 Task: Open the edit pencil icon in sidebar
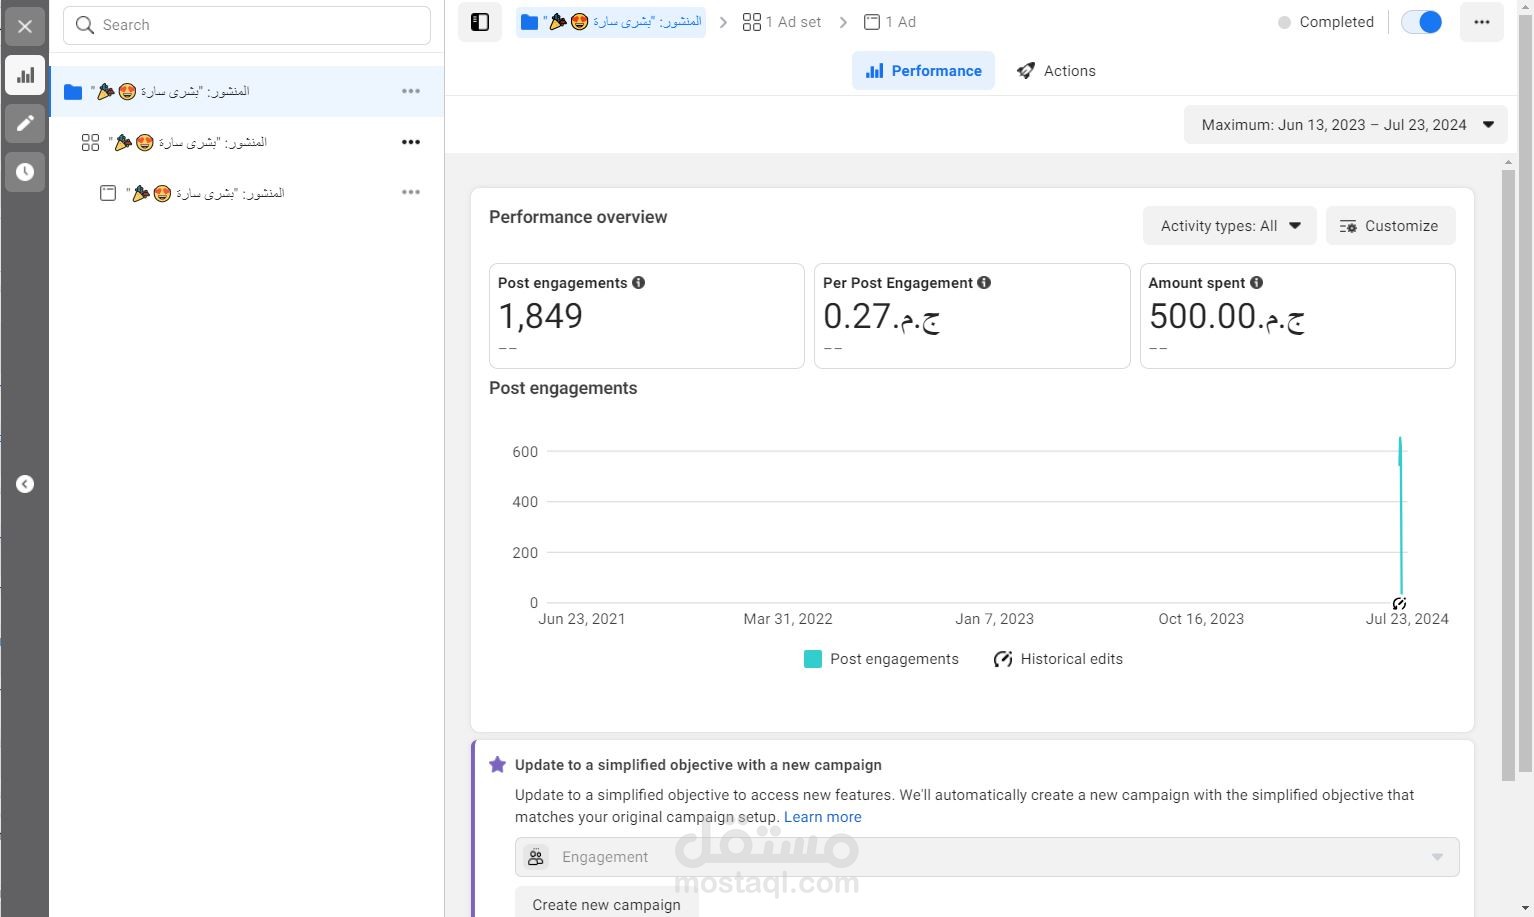click(25, 124)
